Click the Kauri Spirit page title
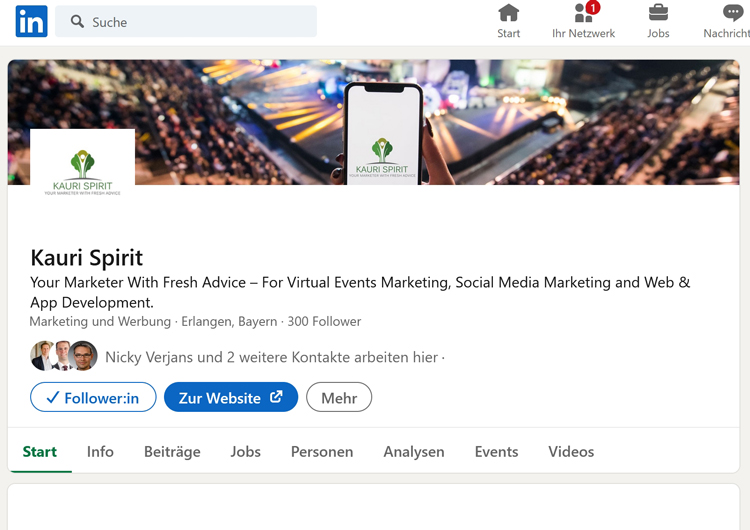The width and height of the screenshot is (750, 530). coord(87,257)
